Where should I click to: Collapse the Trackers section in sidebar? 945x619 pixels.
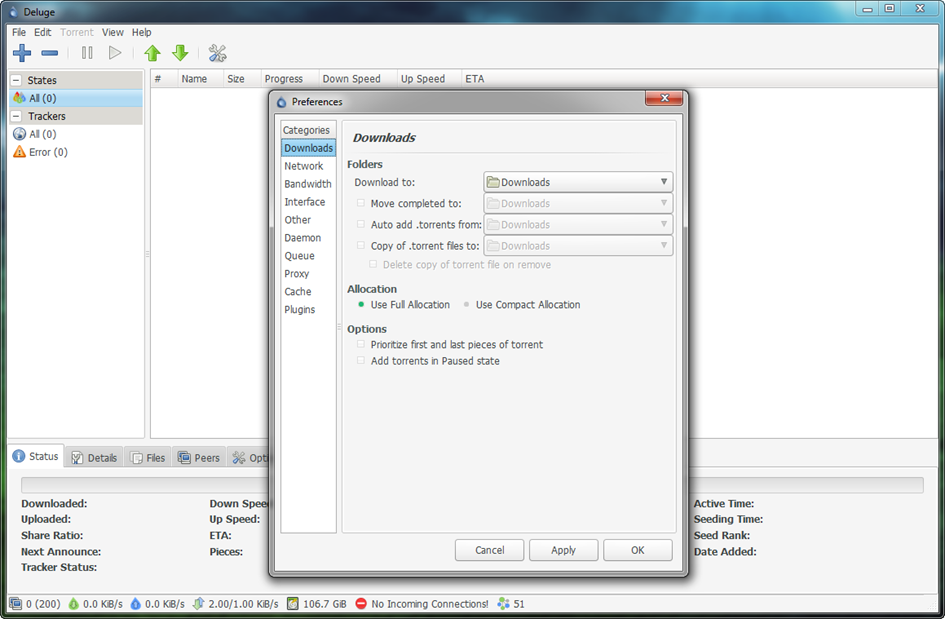16,116
